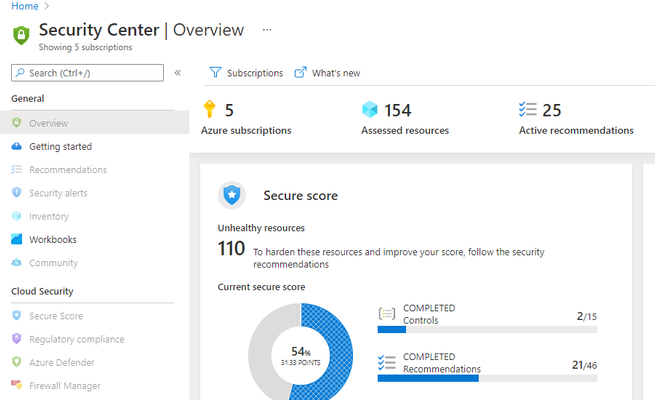Click the Secure score star shield icon
The height and width of the screenshot is (400, 655).
click(232, 195)
